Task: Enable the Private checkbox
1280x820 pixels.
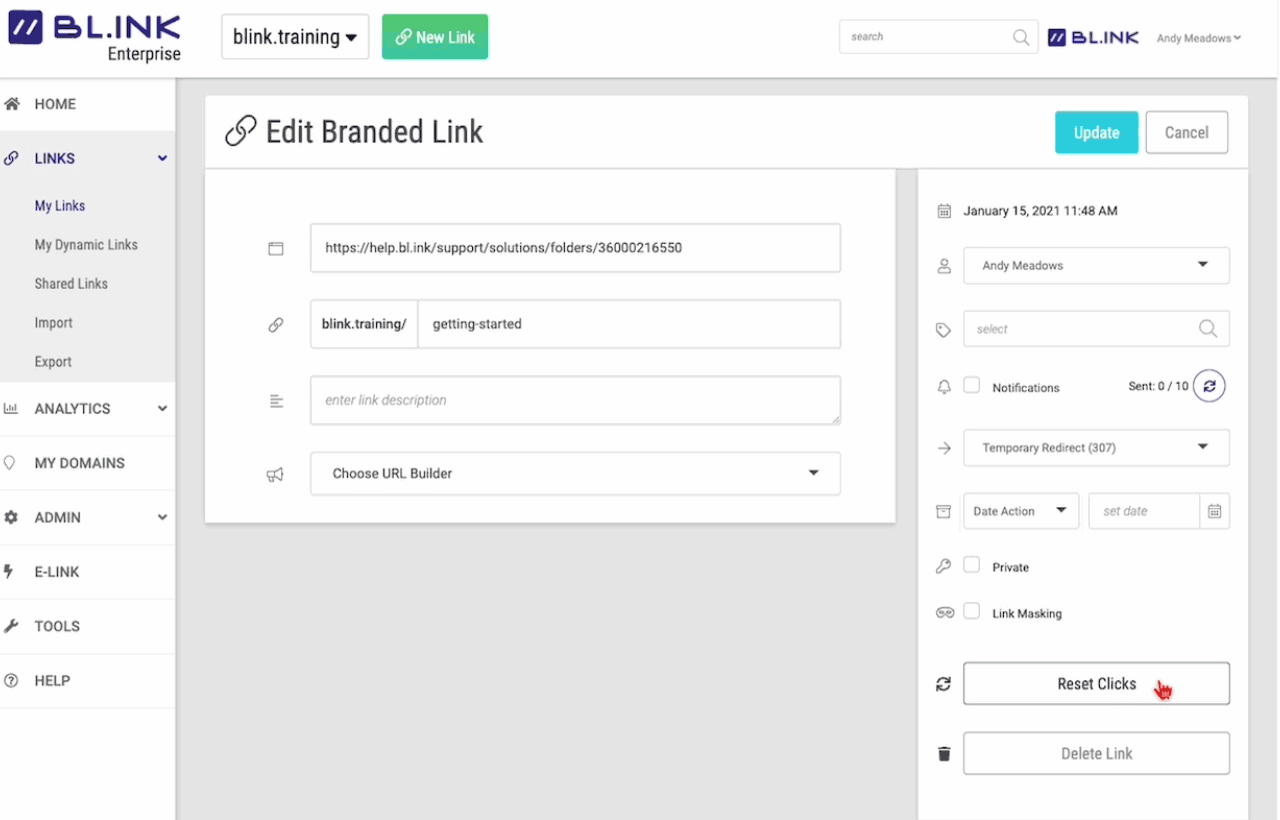Action: pyautogui.click(x=971, y=566)
